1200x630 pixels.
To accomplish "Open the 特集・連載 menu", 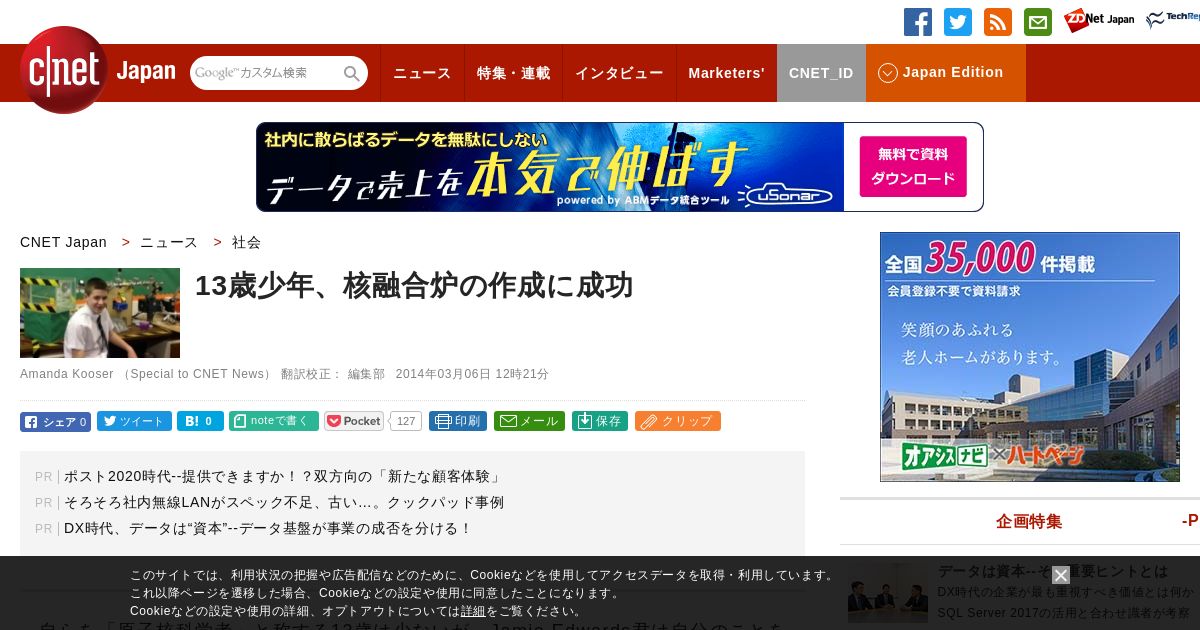I will click(x=514, y=73).
